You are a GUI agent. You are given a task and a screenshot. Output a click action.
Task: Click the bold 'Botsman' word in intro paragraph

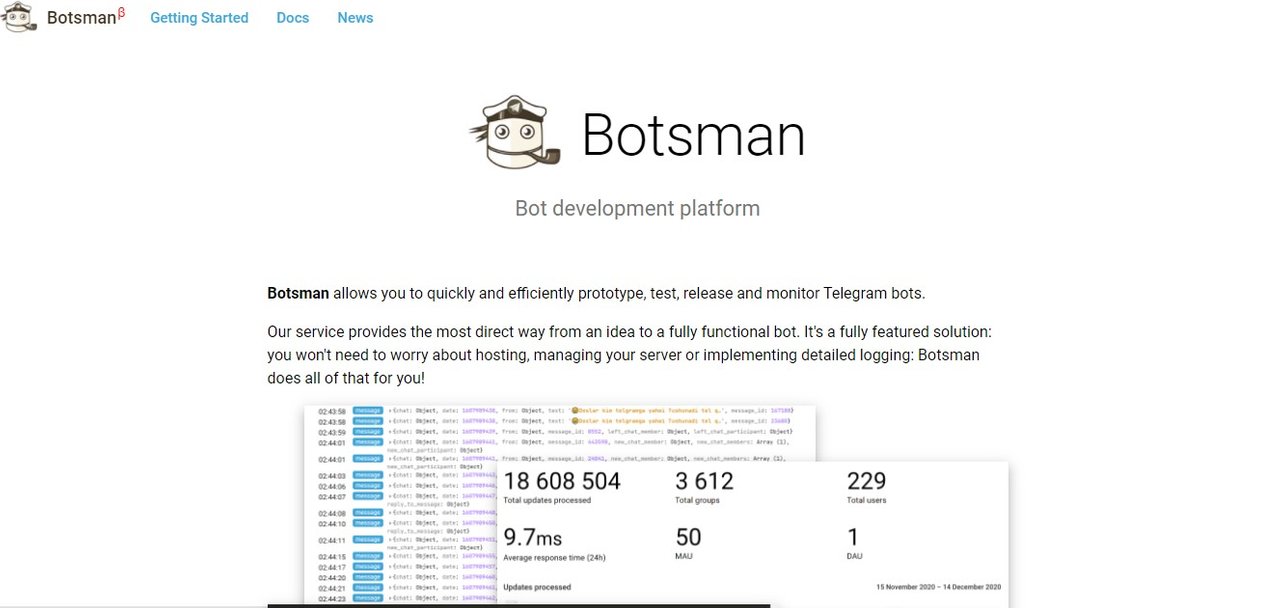(298, 293)
